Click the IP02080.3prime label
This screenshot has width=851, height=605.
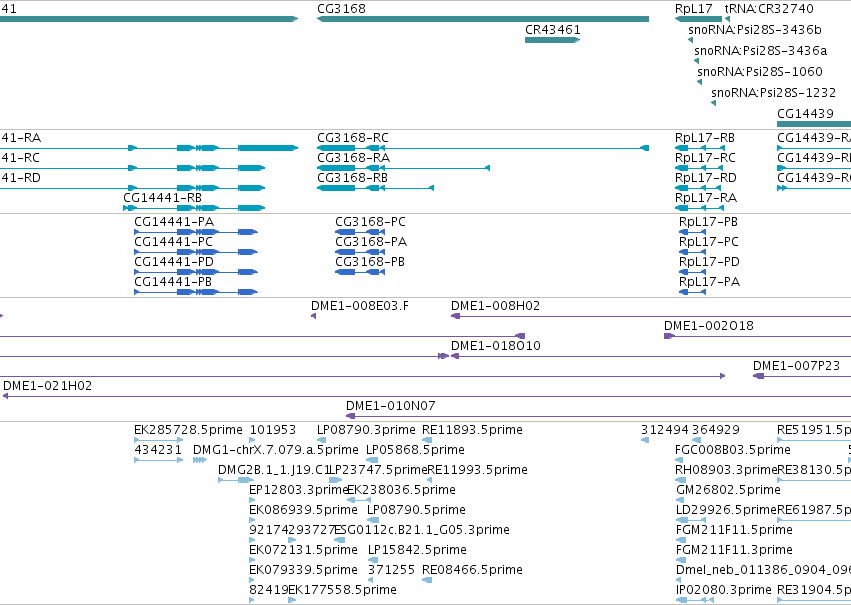click(x=723, y=590)
